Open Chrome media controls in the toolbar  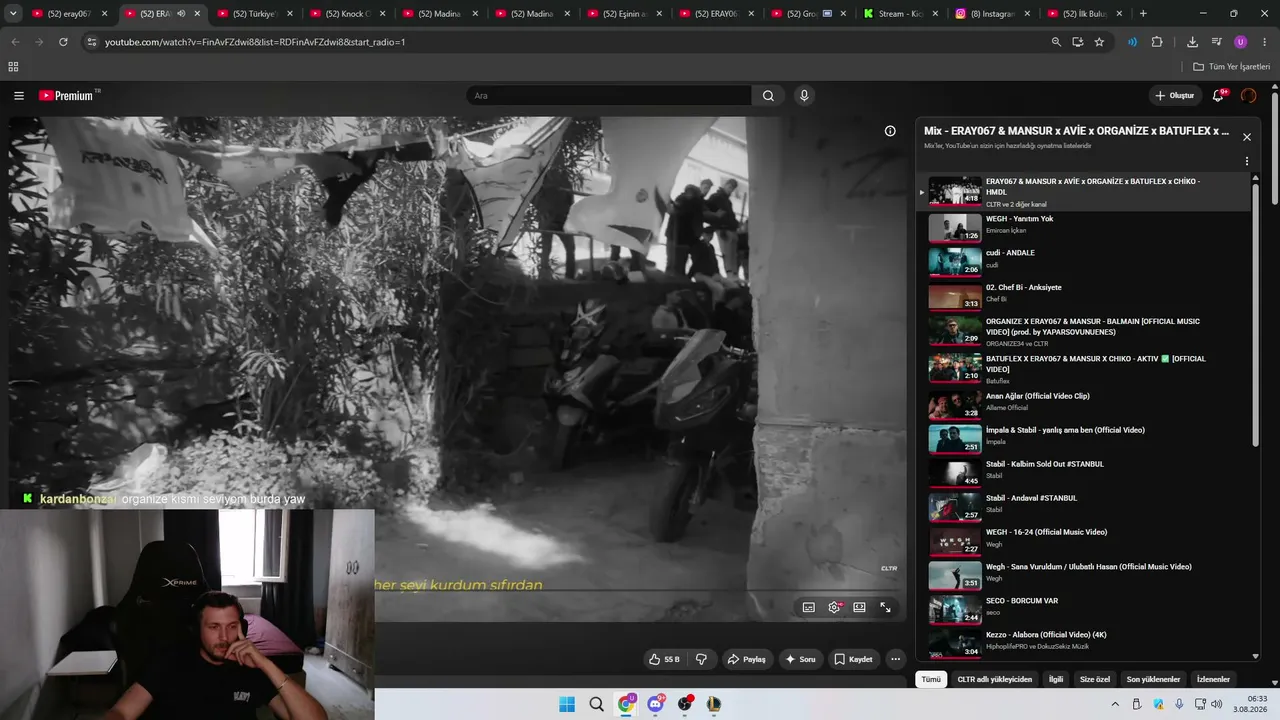pyautogui.click(x=1217, y=42)
